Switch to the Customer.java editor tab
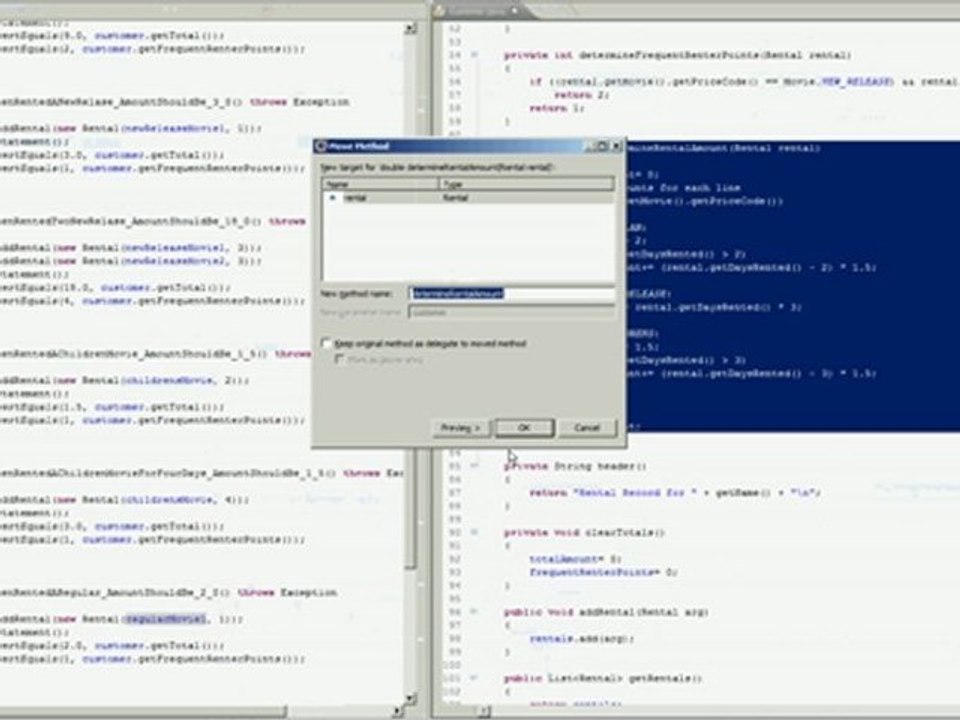This screenshot has width=960, height=720. (x=479, y=10)
